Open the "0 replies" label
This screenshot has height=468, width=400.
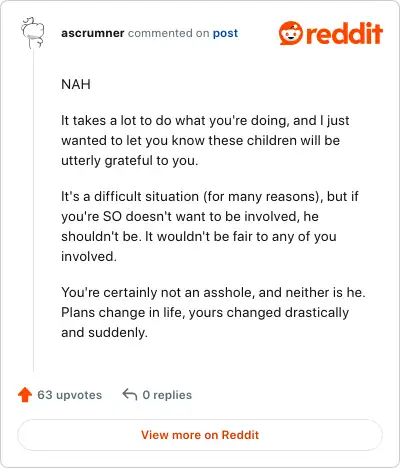tap(167, 395)
